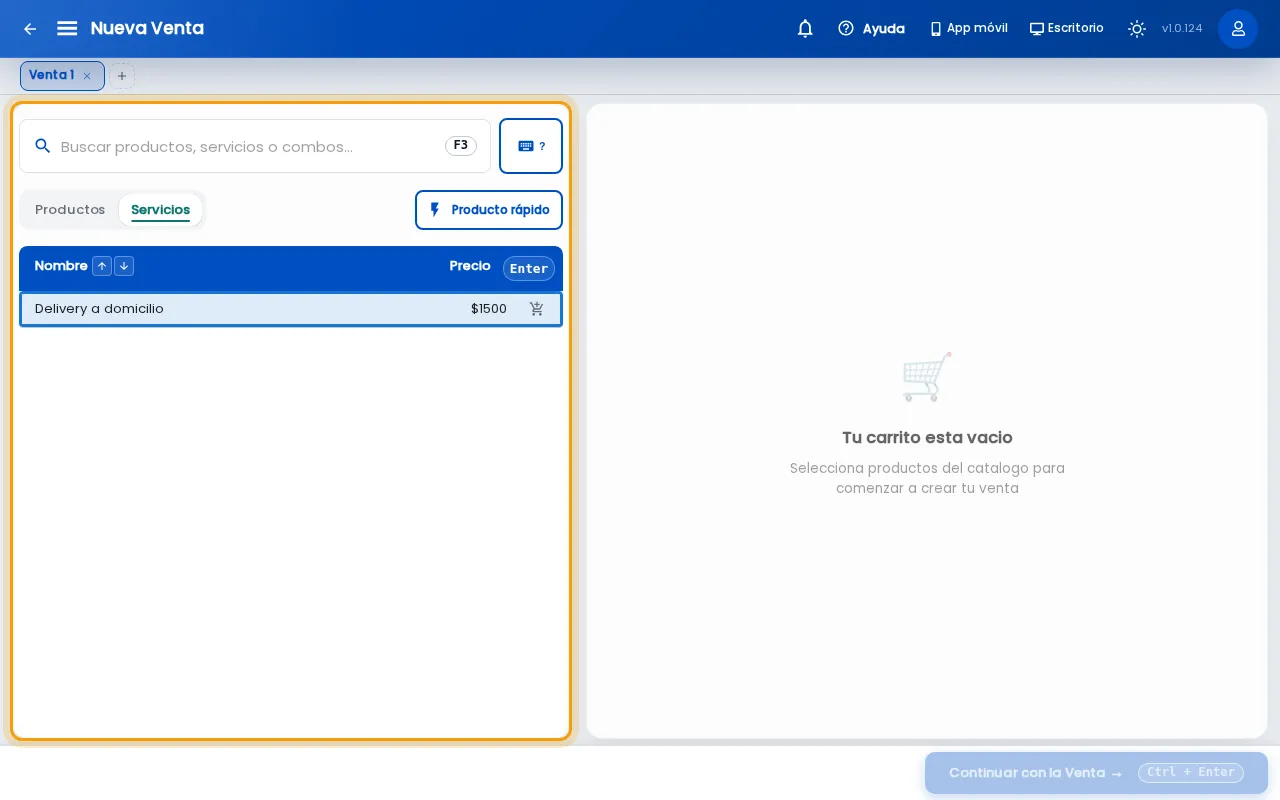
Task: Click the Continuar con la Venta button
Action: tap(1096, 773)
